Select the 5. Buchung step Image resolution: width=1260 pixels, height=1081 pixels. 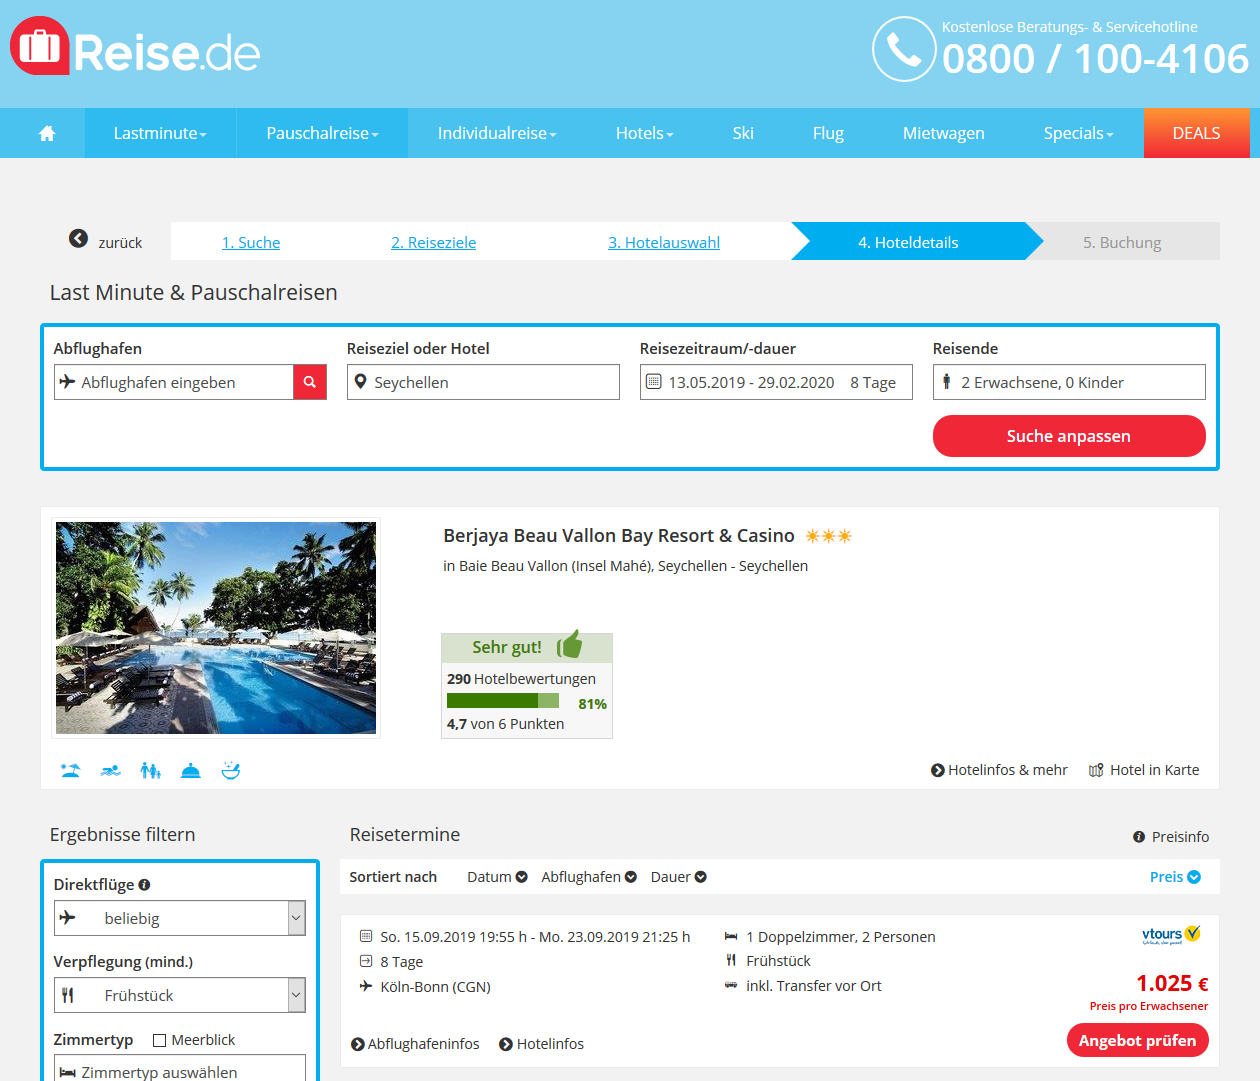[1122, 242]
